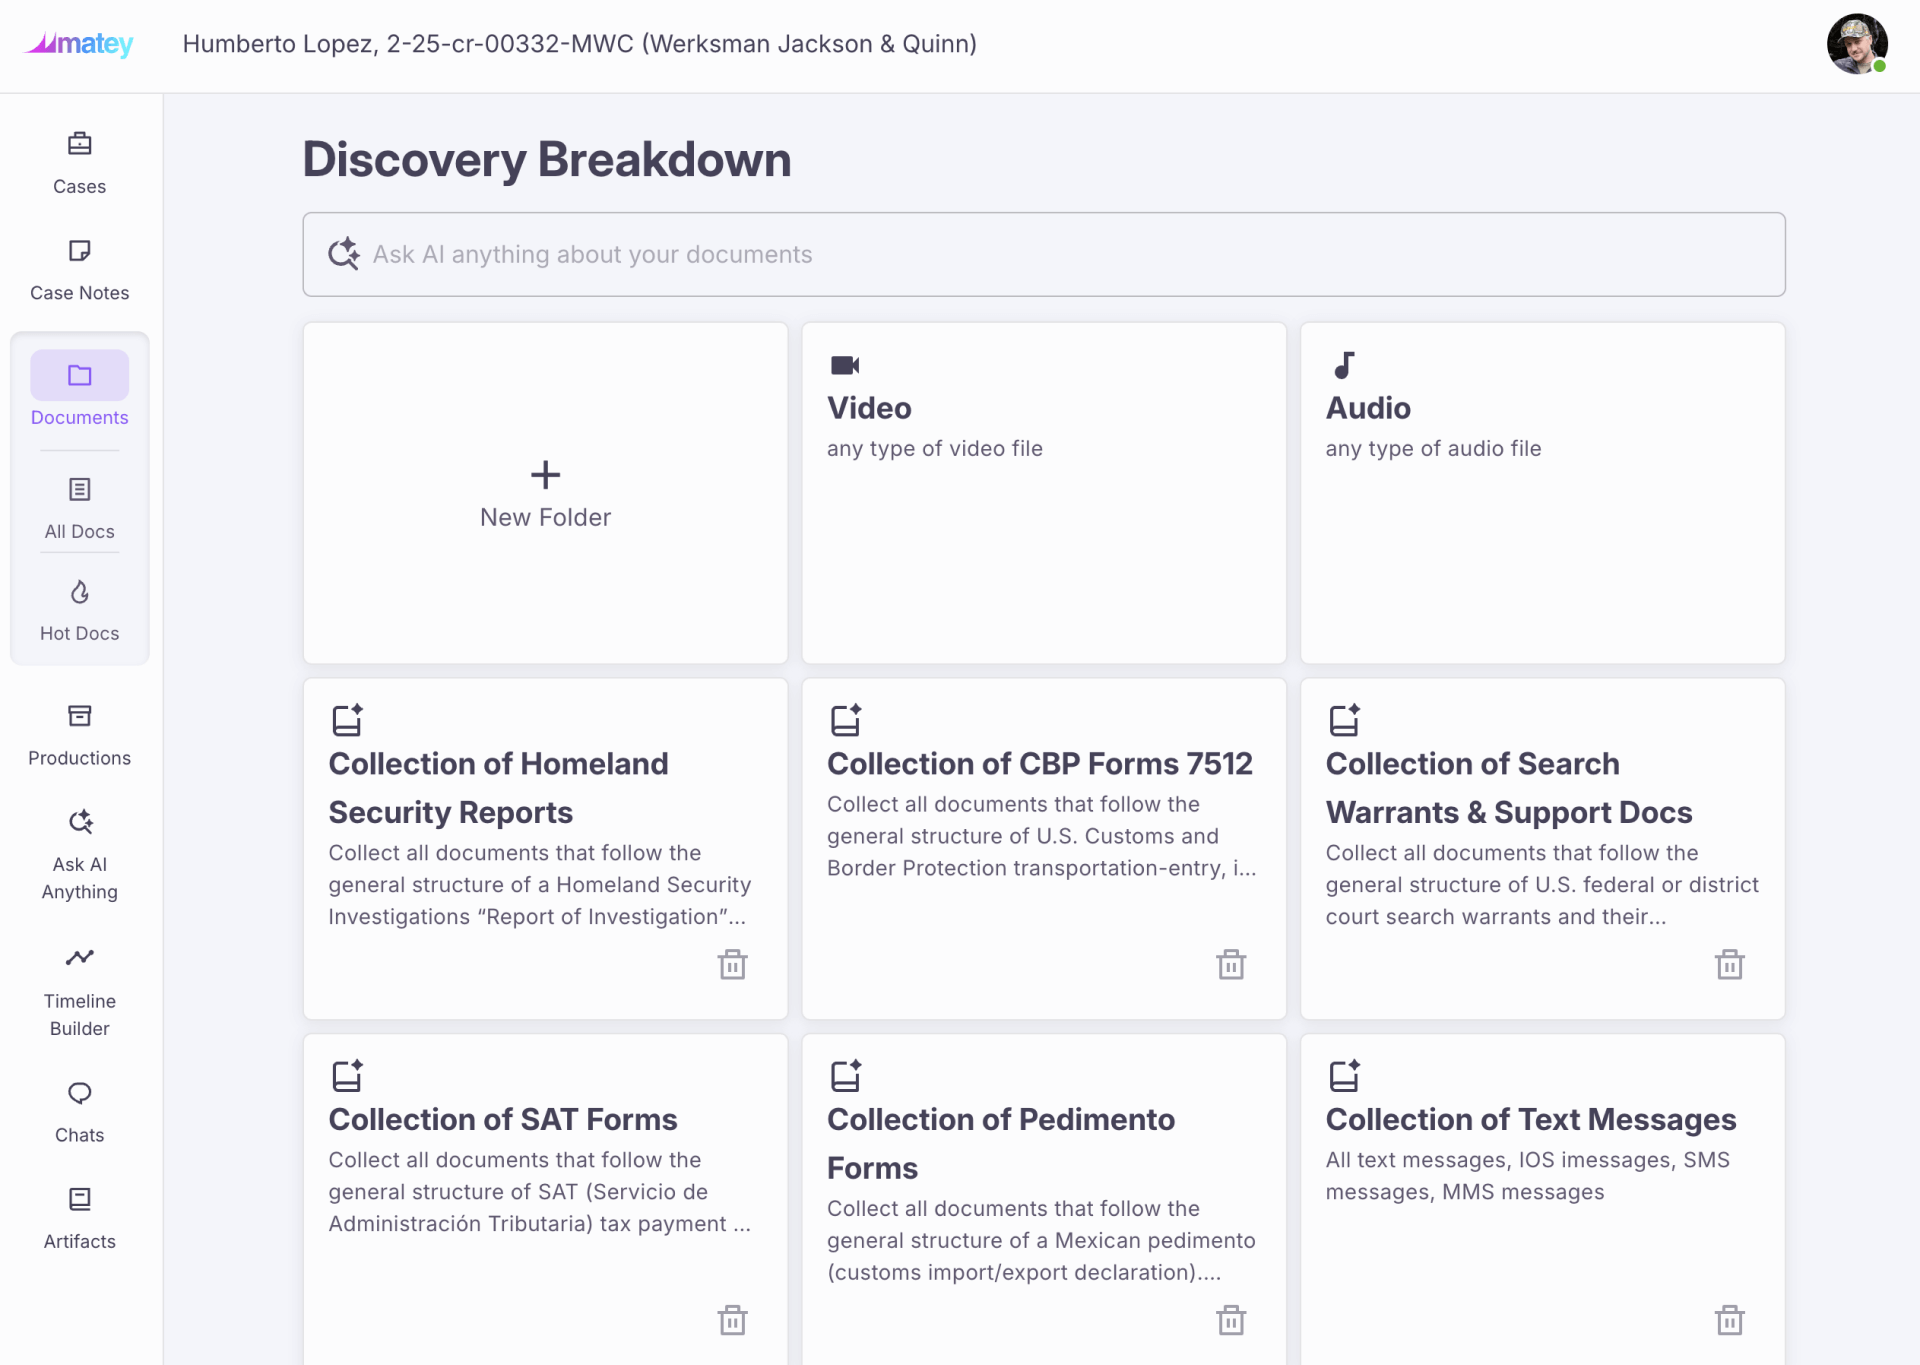Screen dimensions: 1920x1365
Task: Click trash icon on Search Warrants collection
Action: pos(1729,964)
